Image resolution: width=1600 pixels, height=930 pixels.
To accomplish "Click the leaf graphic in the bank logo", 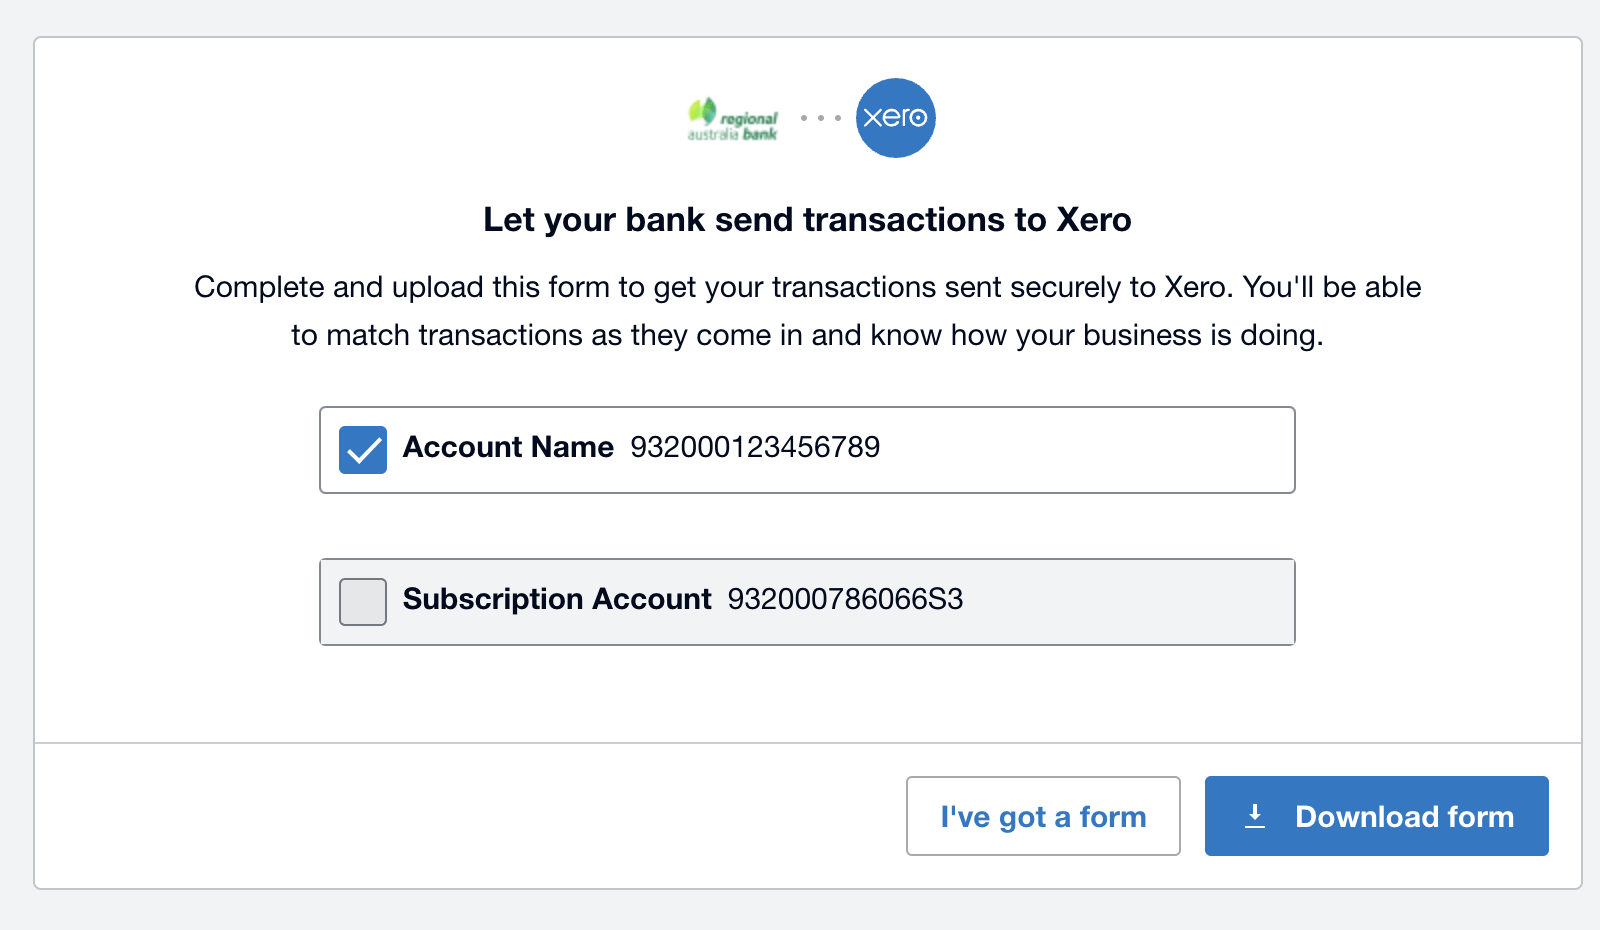I will (x=702, y=110).
